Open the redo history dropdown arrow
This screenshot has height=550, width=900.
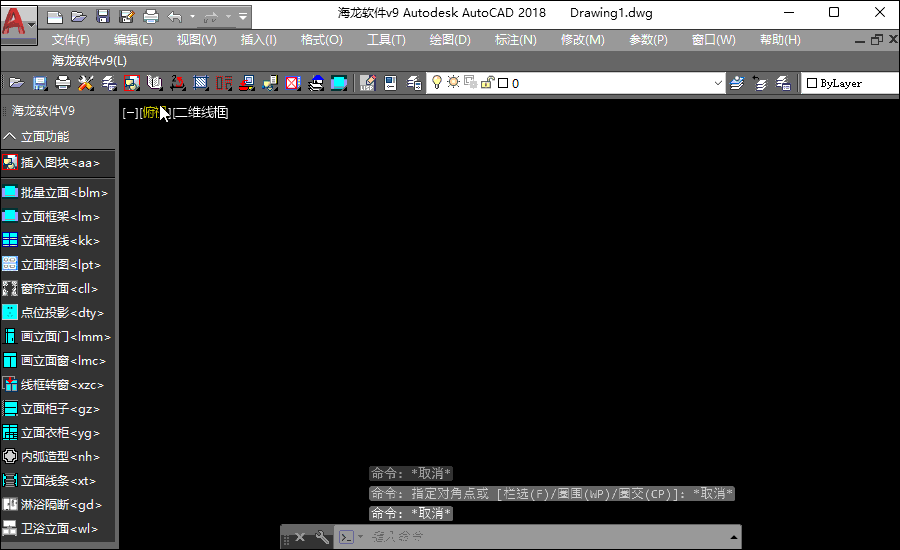click(228, 17)
